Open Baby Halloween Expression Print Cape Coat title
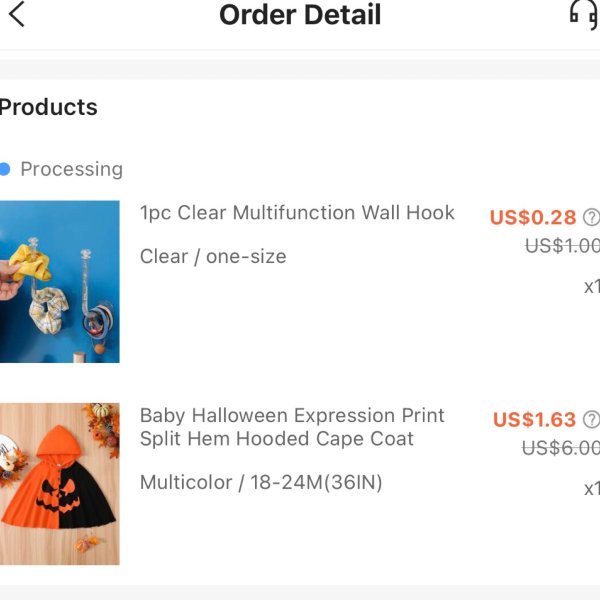600x600 pixels. point(292,427)
